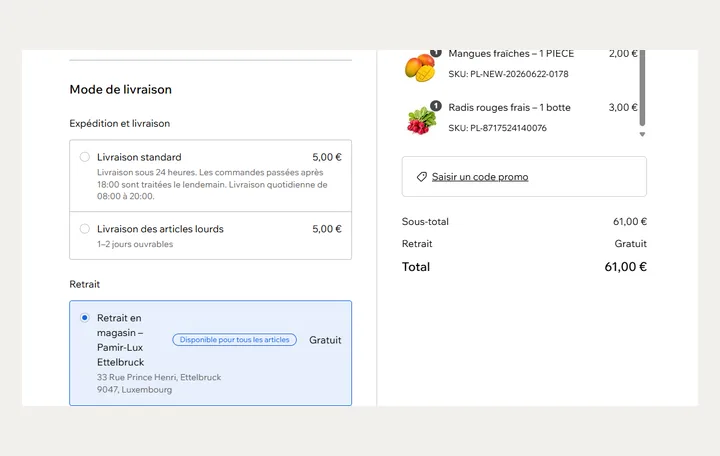Click the 1–2 jours ouvrables description

(x=135, y=244)
